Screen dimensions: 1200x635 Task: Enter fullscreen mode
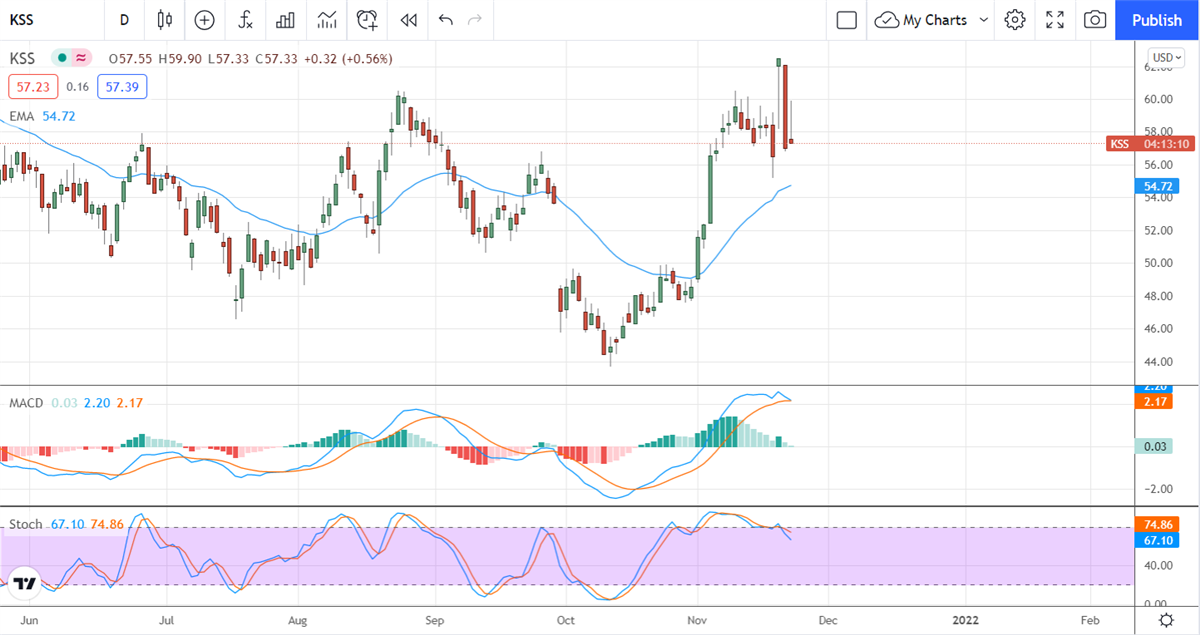click(1055, 20)
